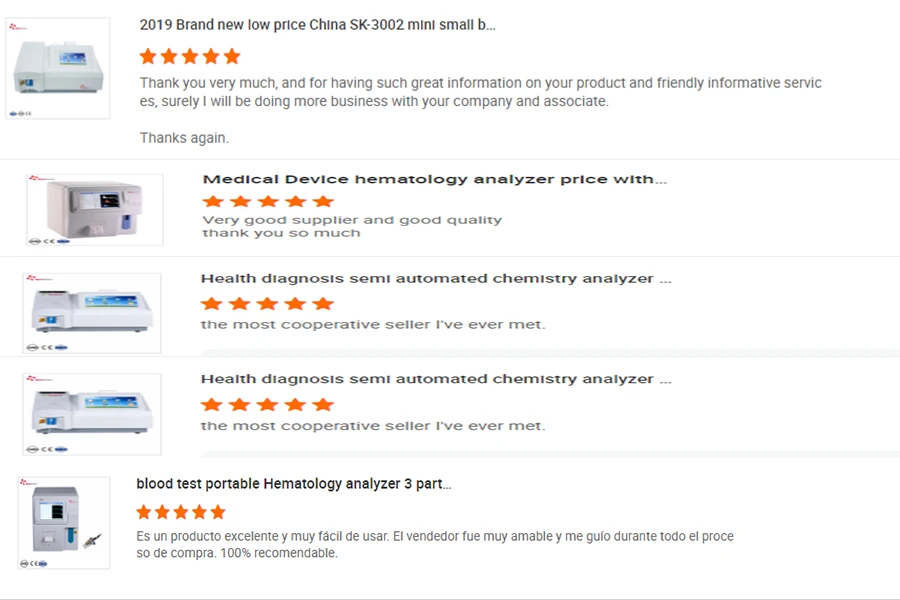This screenshot has height=600, width=900.
Task: Open the Medical Device hematology analyzer thumbnail
Action: [94, 210]
